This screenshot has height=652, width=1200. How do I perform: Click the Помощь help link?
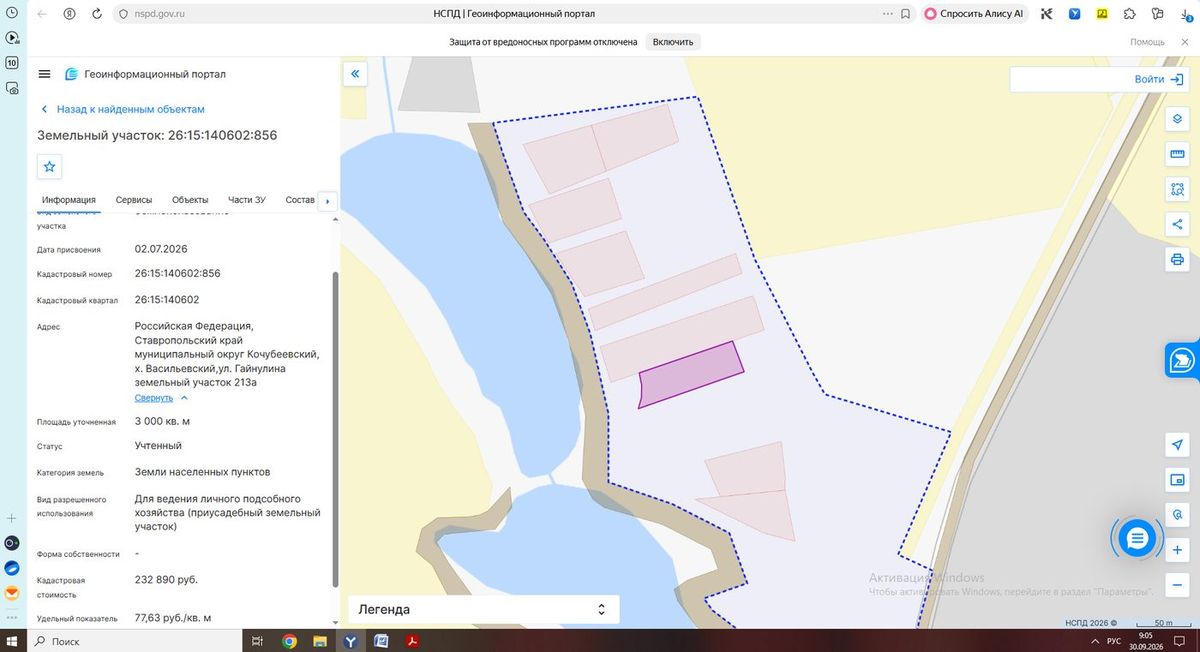pyautogui.click(x=1147, y=42)
